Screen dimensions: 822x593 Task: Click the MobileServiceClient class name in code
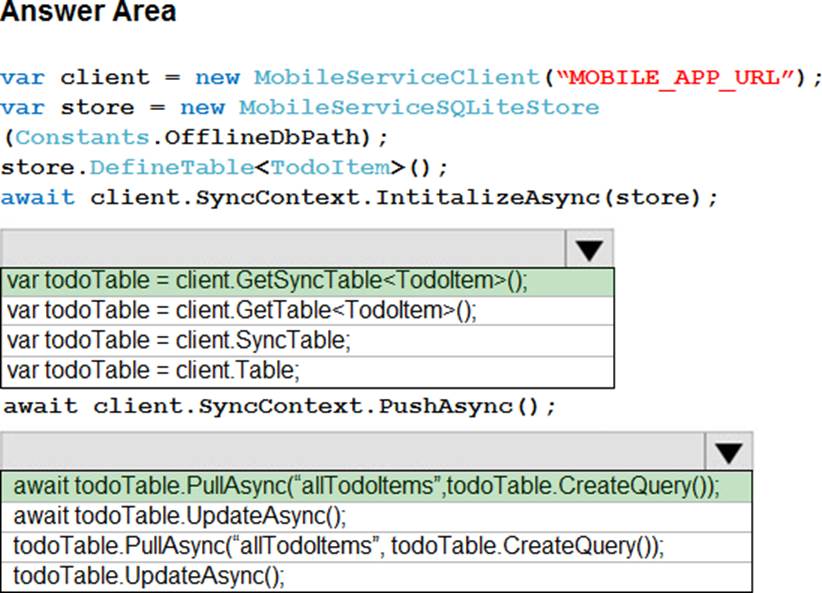click(x=397, y=77)
